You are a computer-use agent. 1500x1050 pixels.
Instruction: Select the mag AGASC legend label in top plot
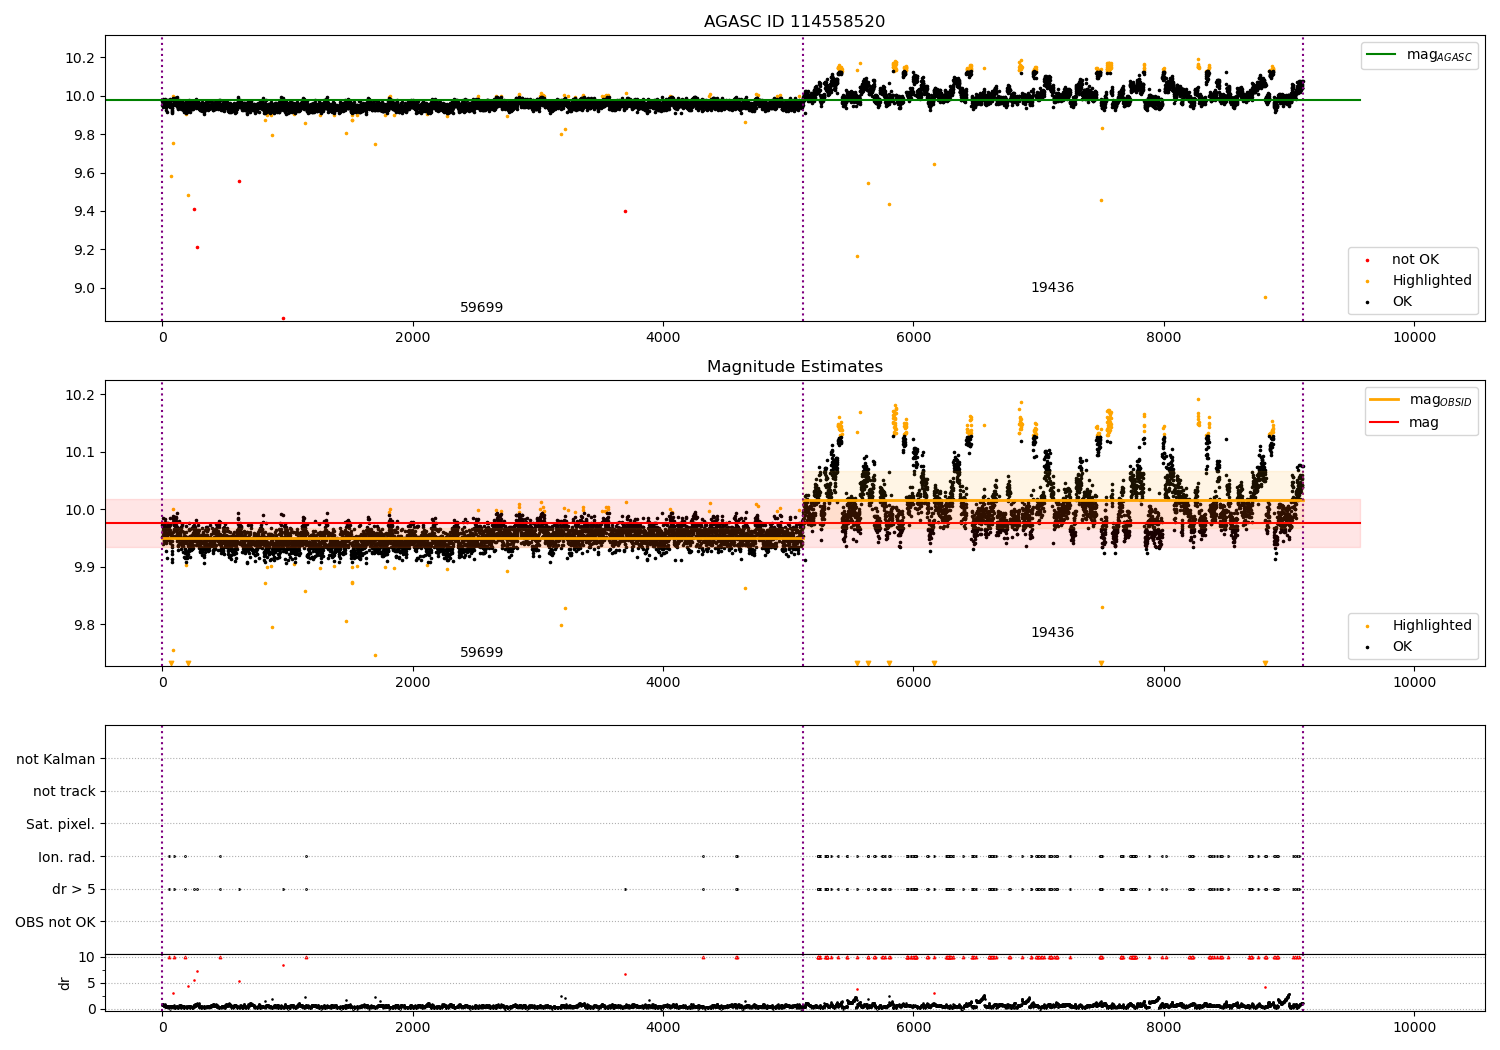pos(1439,55)
